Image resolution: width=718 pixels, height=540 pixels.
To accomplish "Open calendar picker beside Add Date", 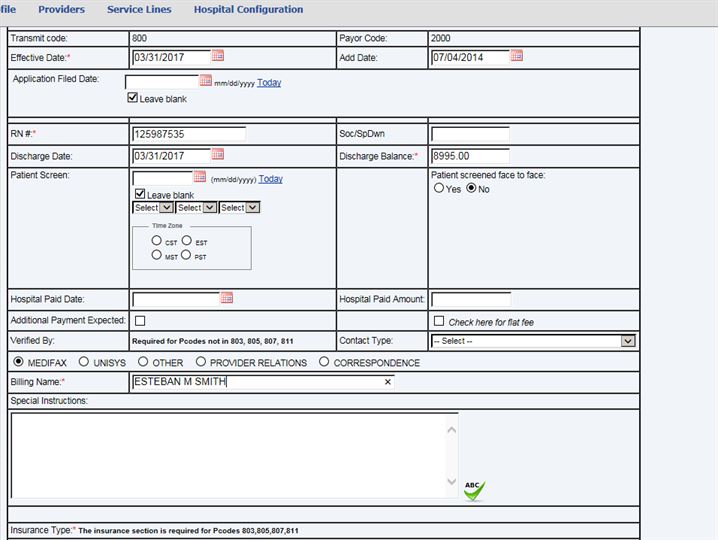I will click(x=517, y=56).
